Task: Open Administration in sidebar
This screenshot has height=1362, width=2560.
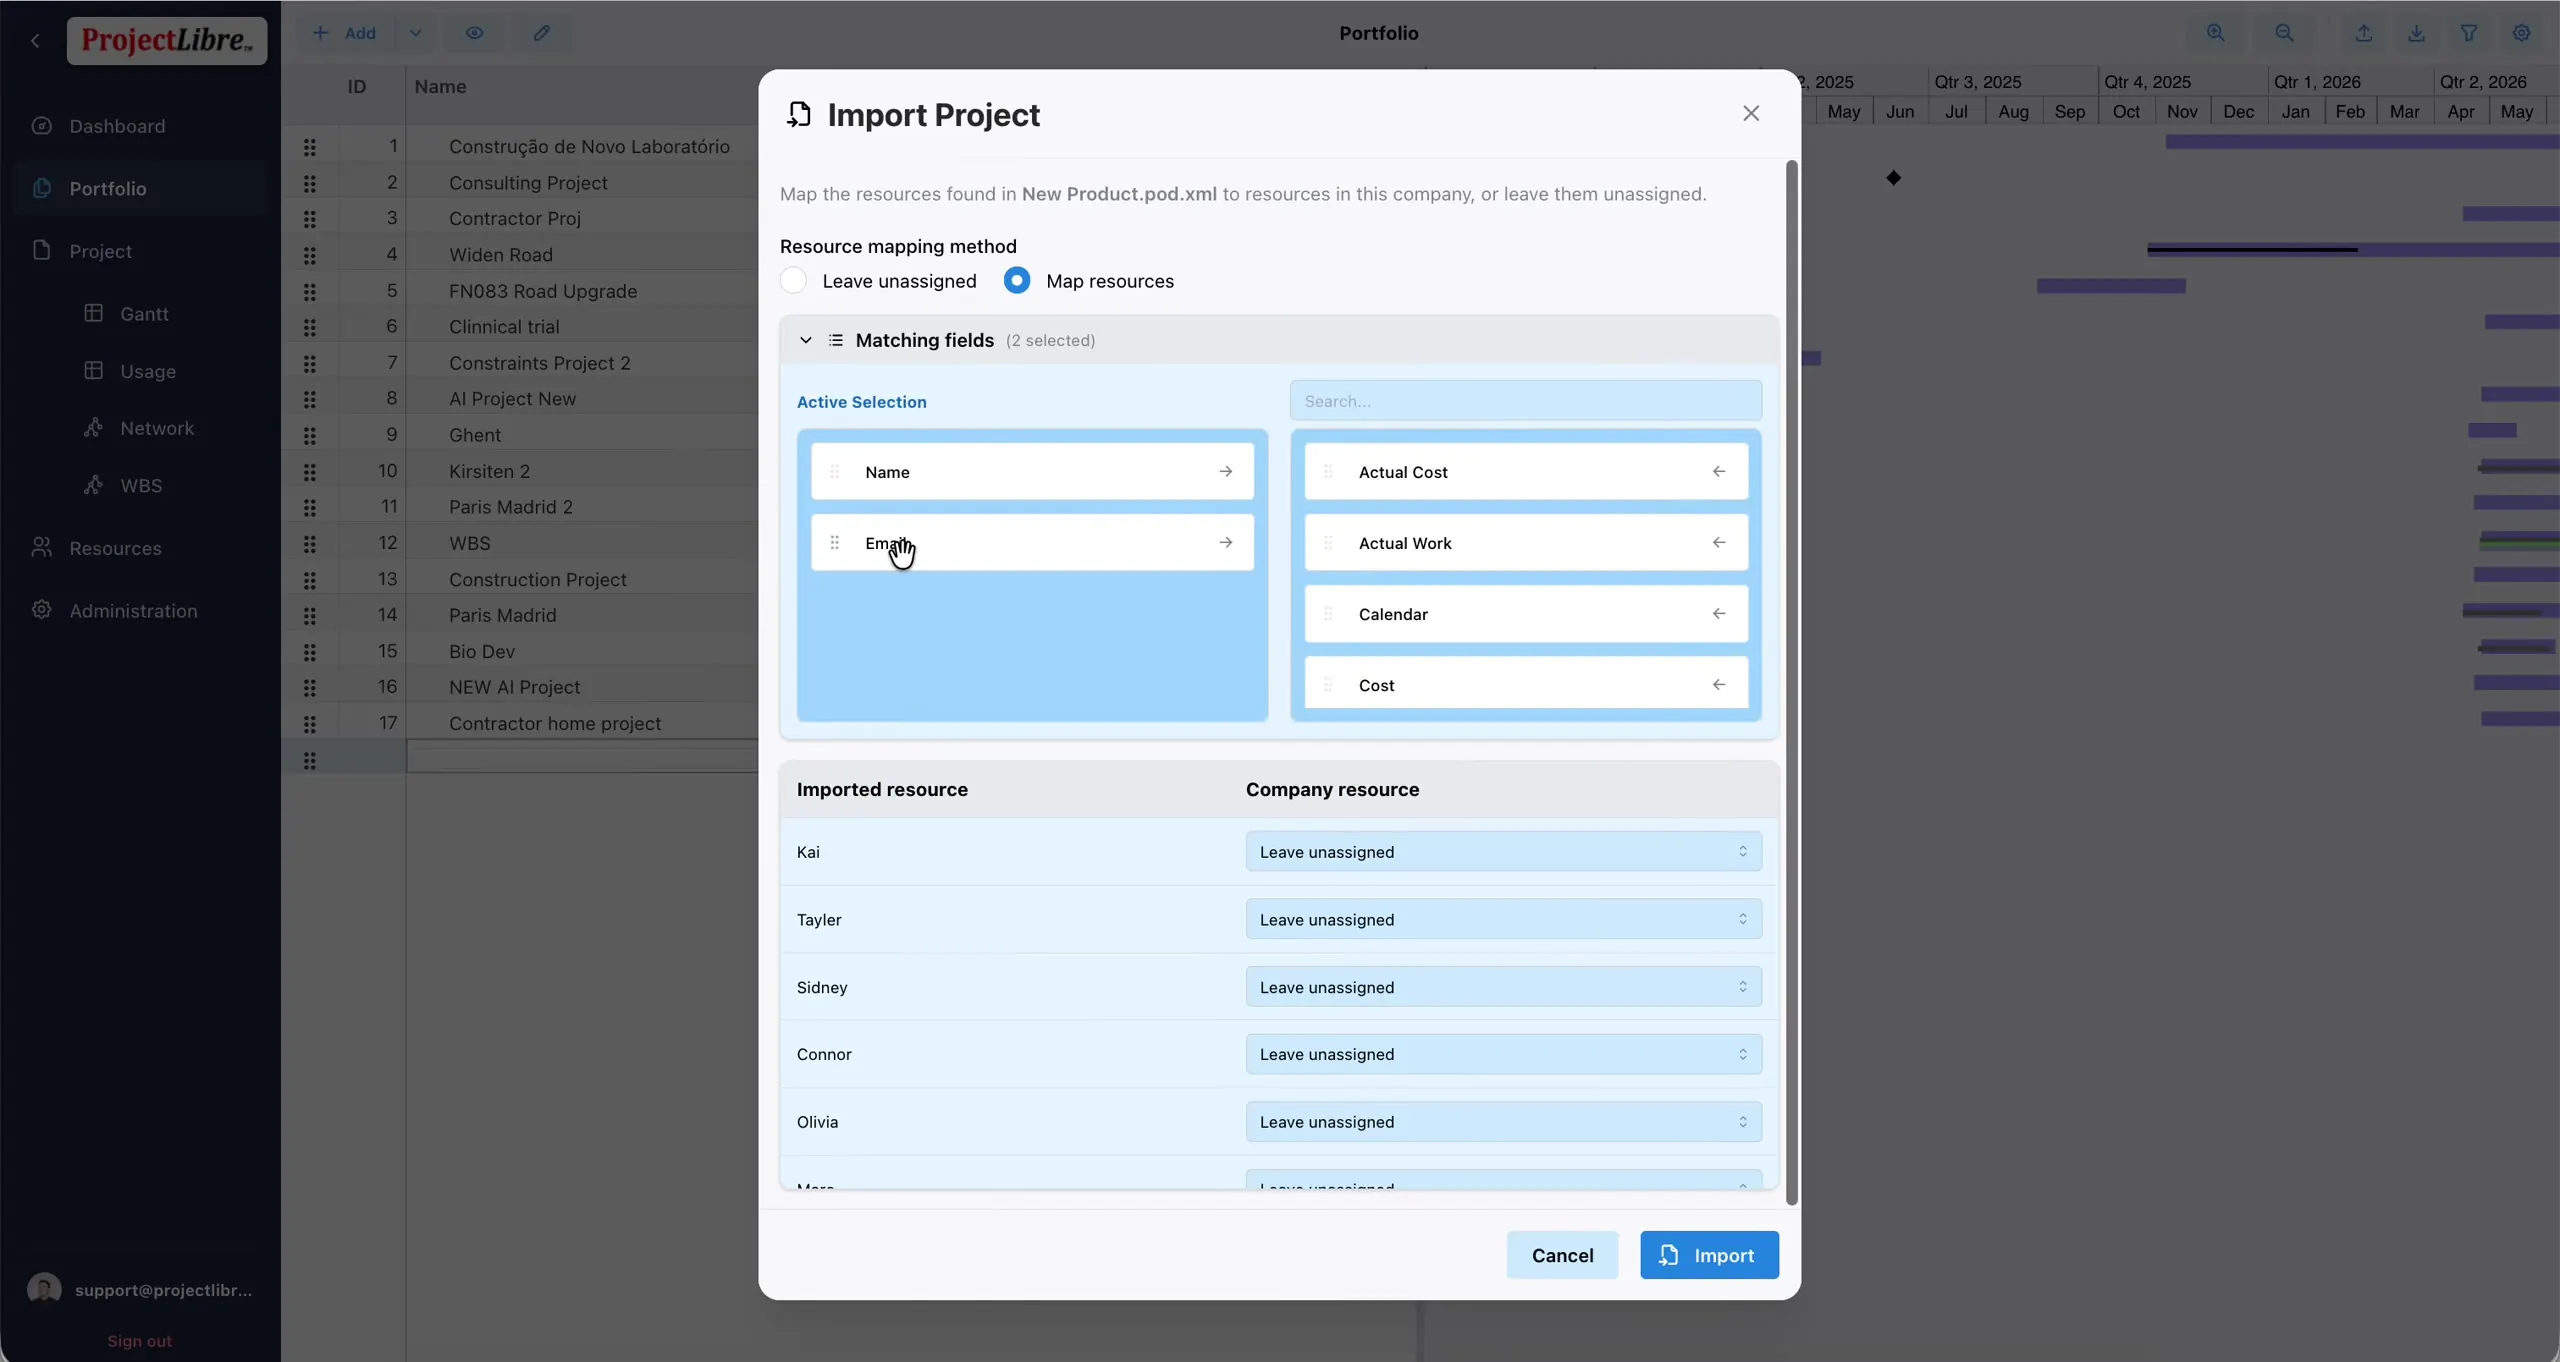Action: coord(133,611)
